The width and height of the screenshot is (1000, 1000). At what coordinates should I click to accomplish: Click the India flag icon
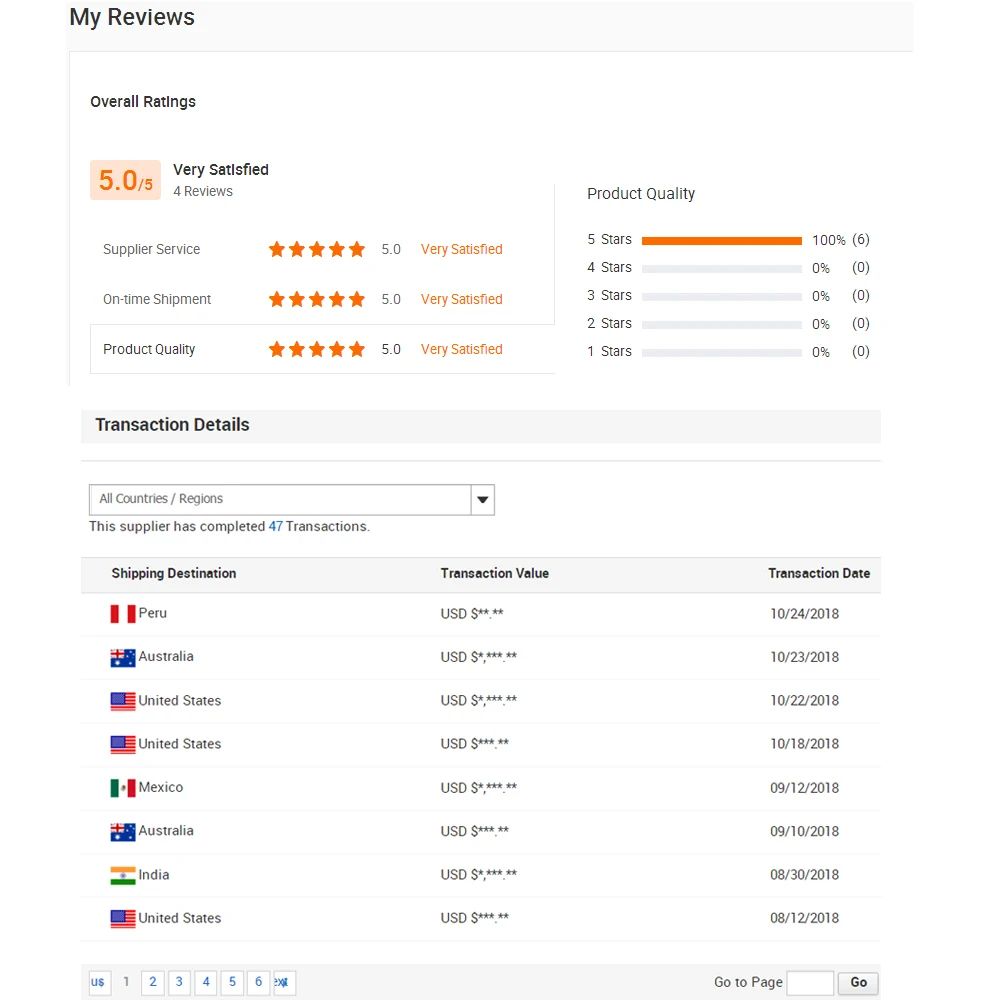pos(123,875)
